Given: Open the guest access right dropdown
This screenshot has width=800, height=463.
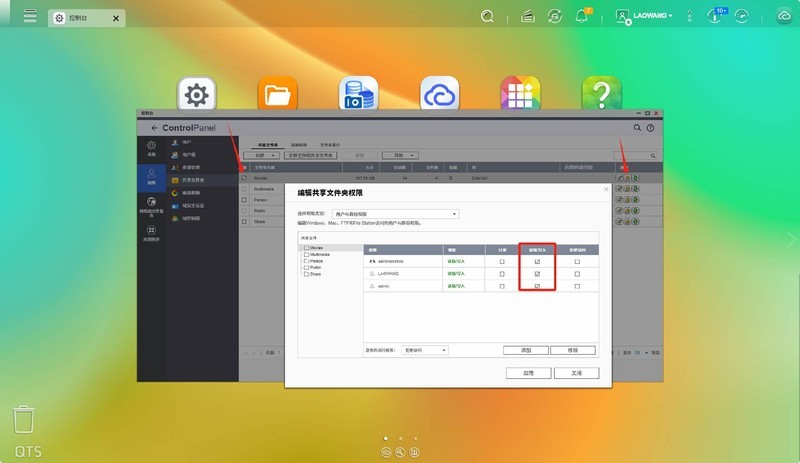Looking at the screenshot, I should (424, 350).
